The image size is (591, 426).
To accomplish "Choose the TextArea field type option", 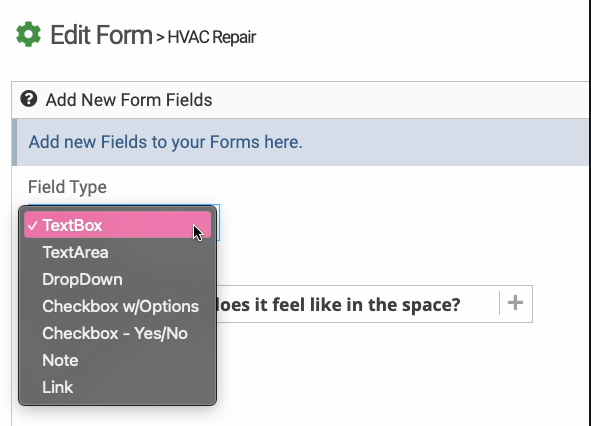I will pos(117,252).
